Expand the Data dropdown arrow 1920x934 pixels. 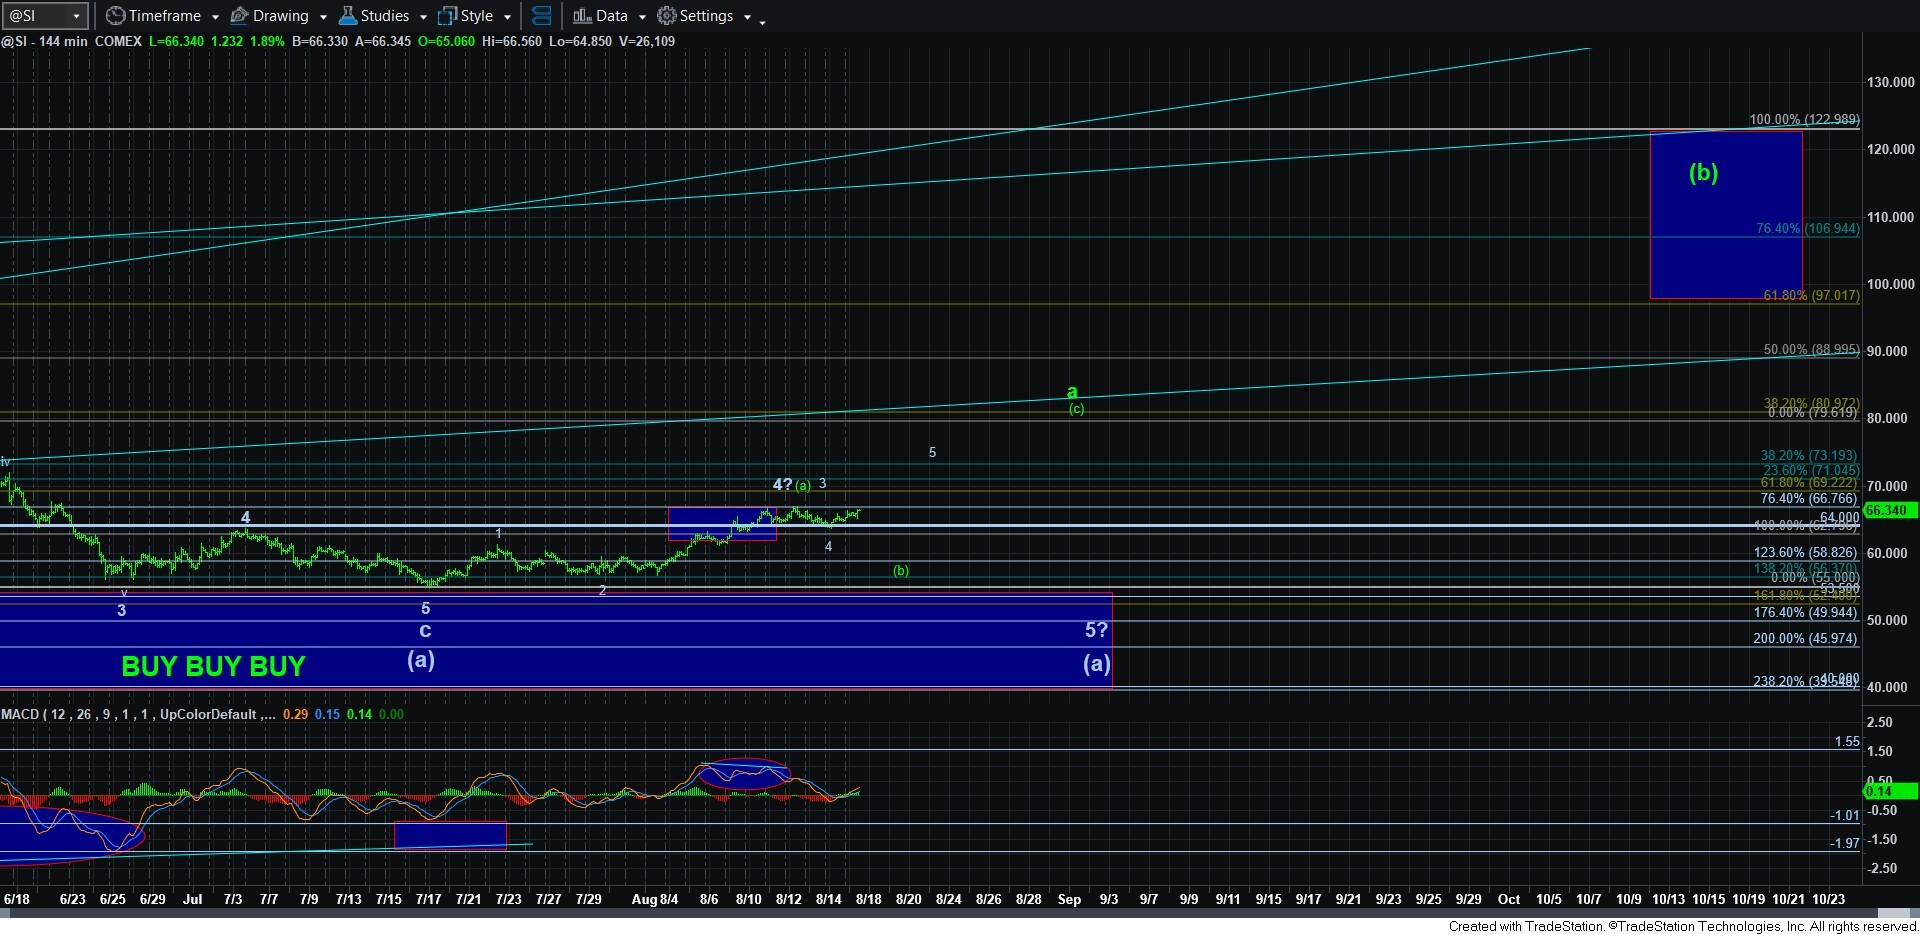pos(642,17)
